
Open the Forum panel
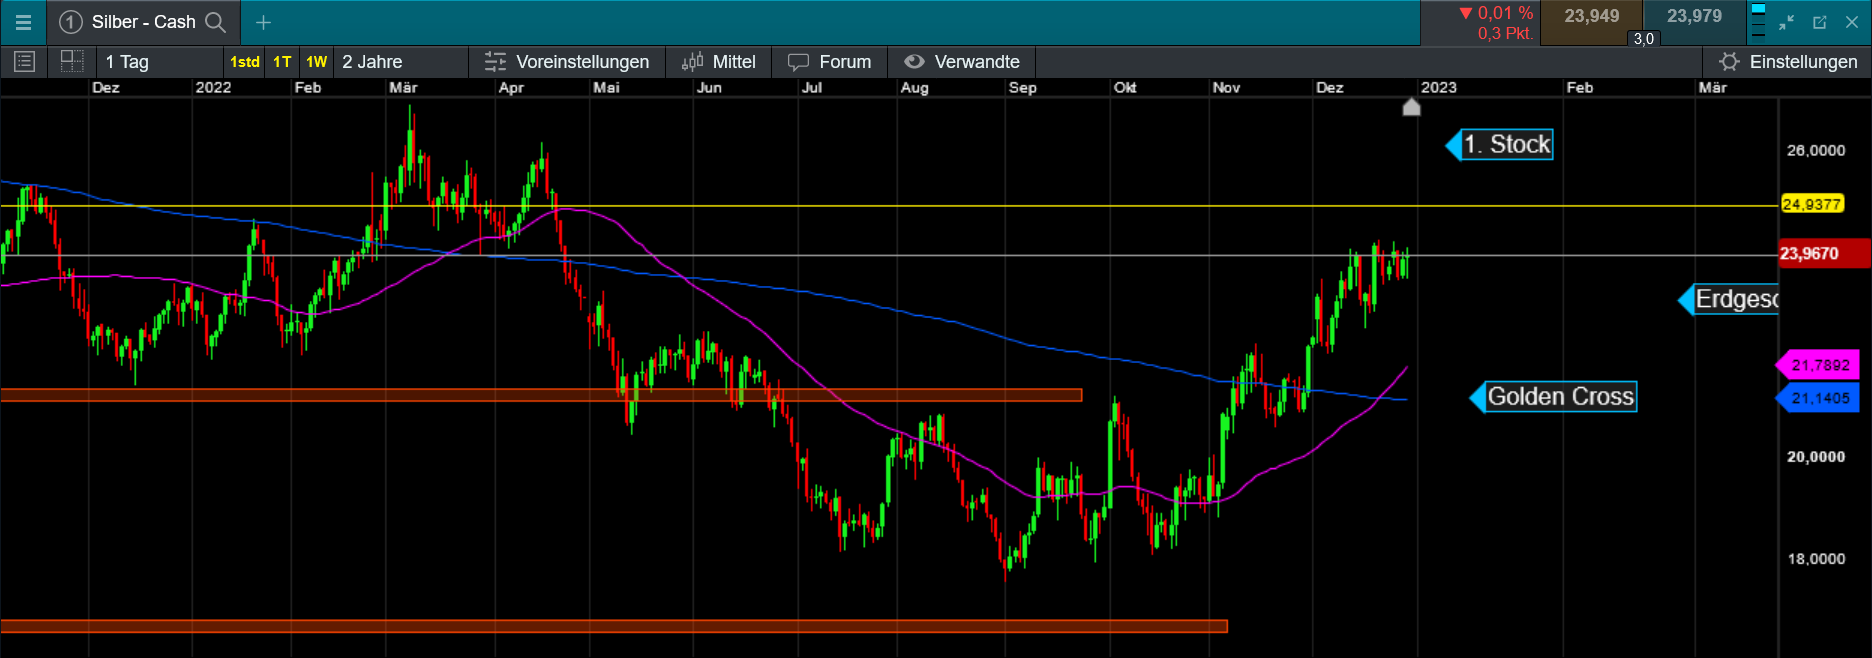[830, 62]
